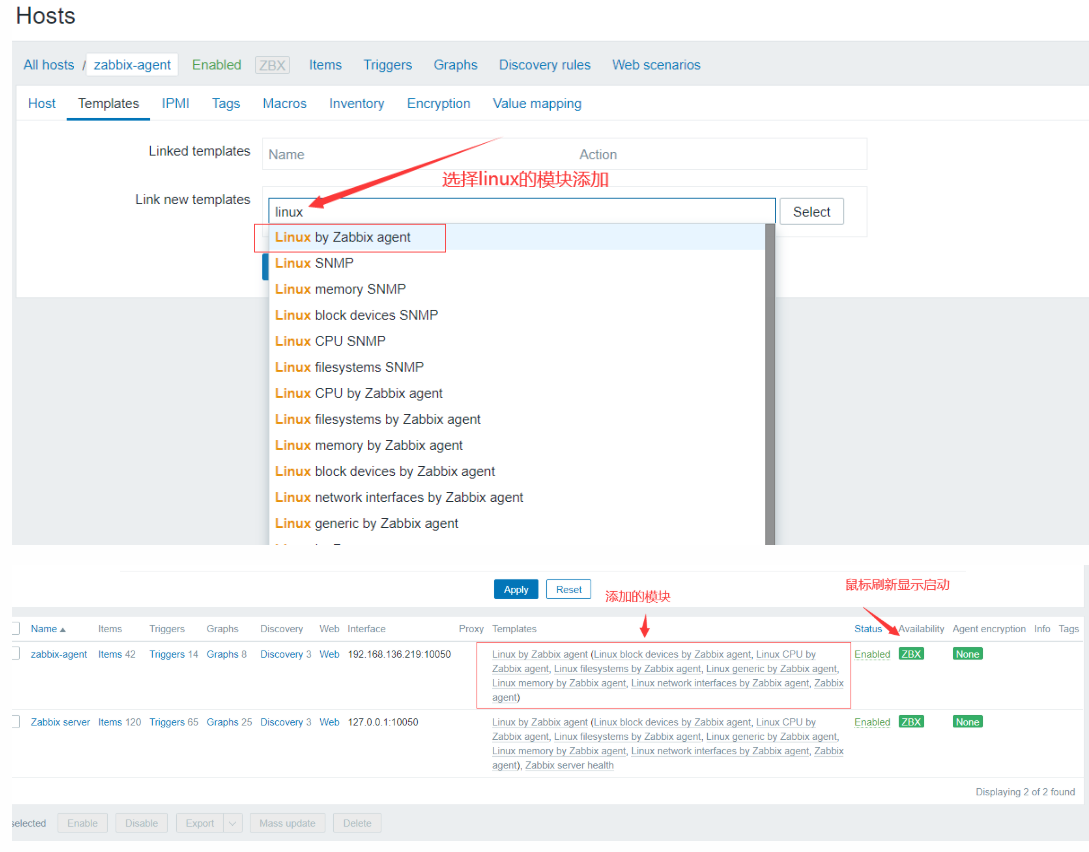Image resolution: width=1089 pixels, height=852 pixels.
Task: Open Triggers 65 for Zabbix server
Action: pos(167,722)
